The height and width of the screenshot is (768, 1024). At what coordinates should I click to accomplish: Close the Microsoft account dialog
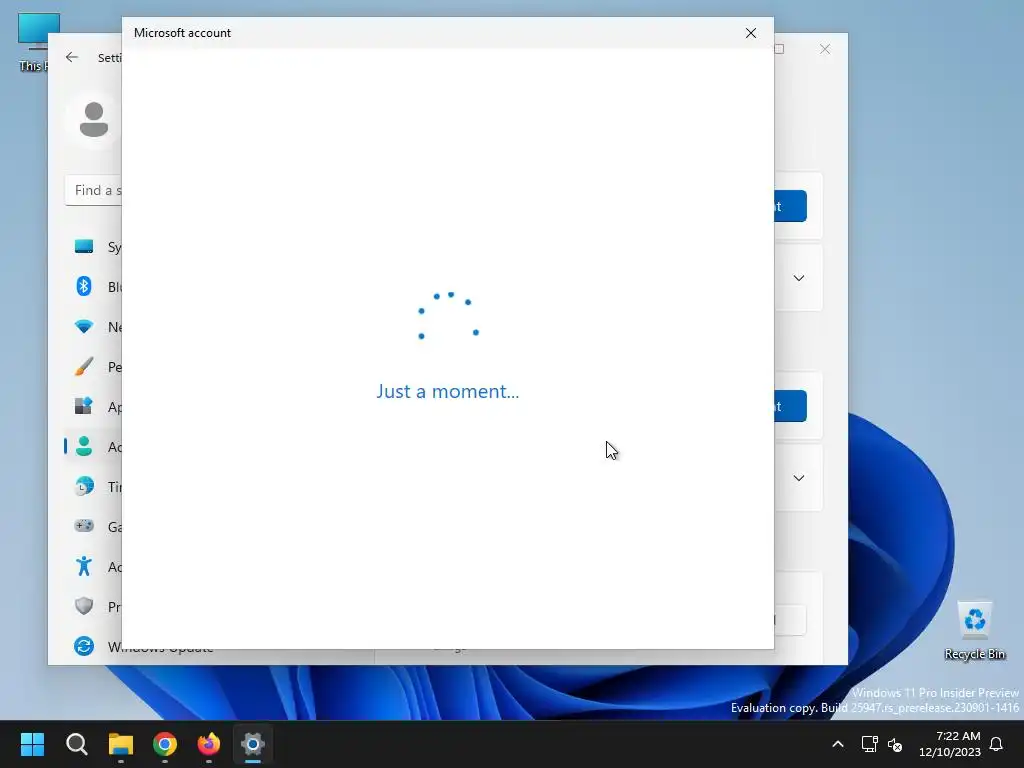point(750,33)
